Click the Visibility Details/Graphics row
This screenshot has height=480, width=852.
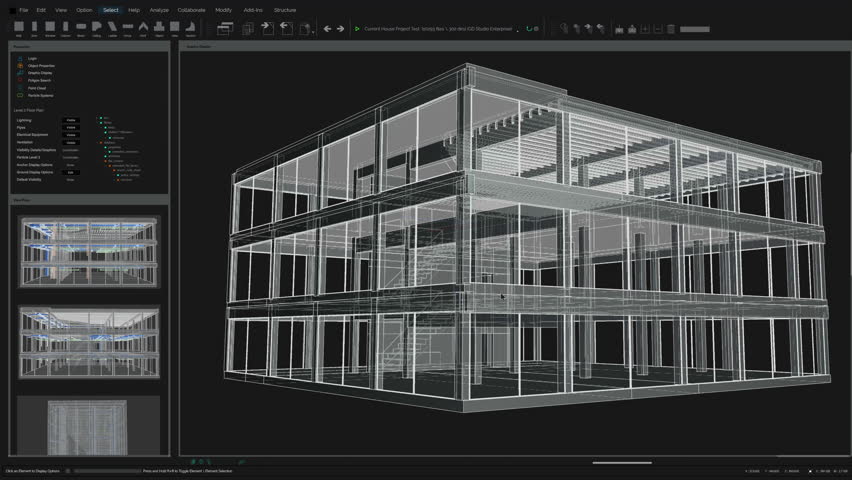coord(48,150)
